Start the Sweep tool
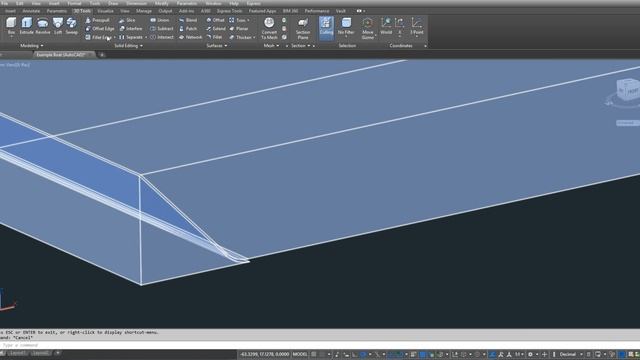The height and width of the screenshot is (360, 640). [71, 25]
